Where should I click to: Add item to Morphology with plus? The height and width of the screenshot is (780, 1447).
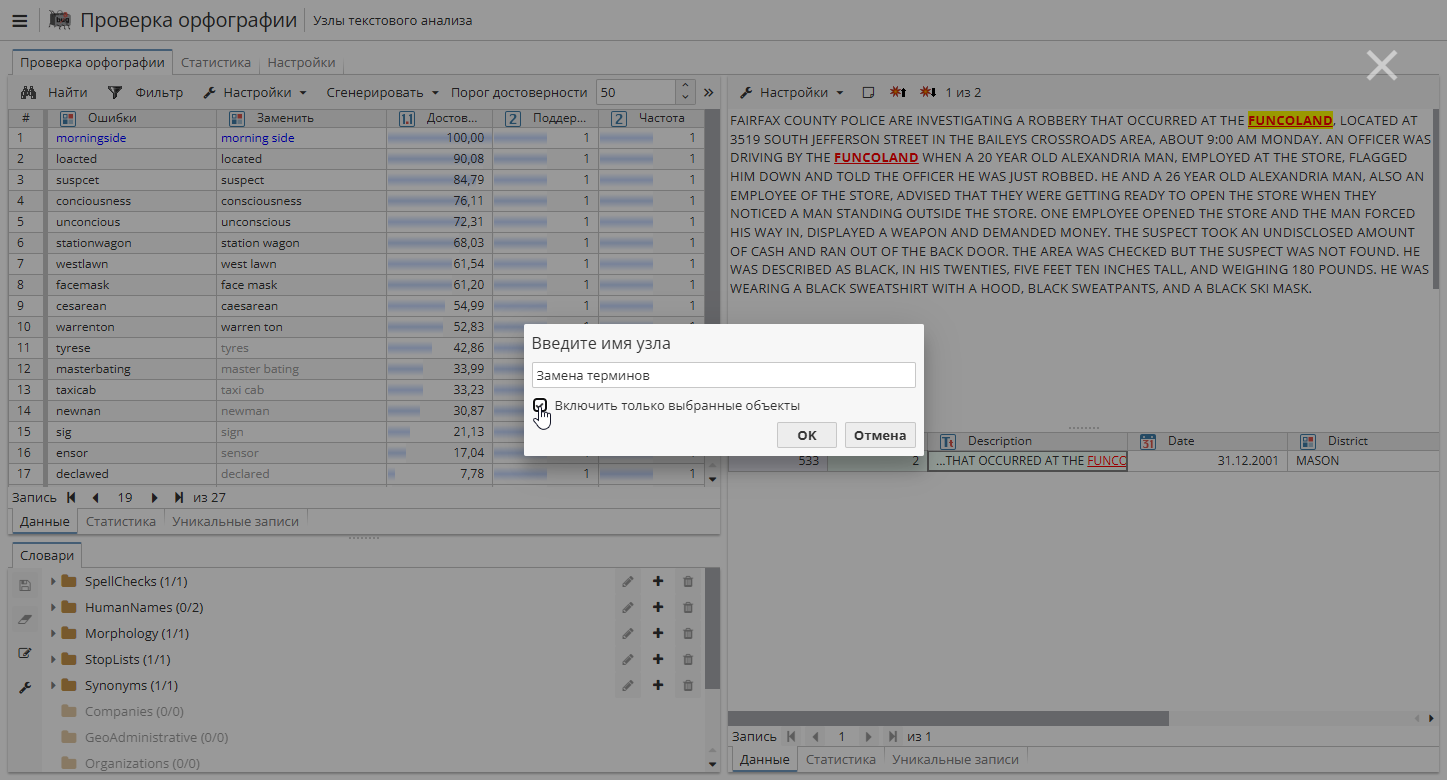click(658, 633)
